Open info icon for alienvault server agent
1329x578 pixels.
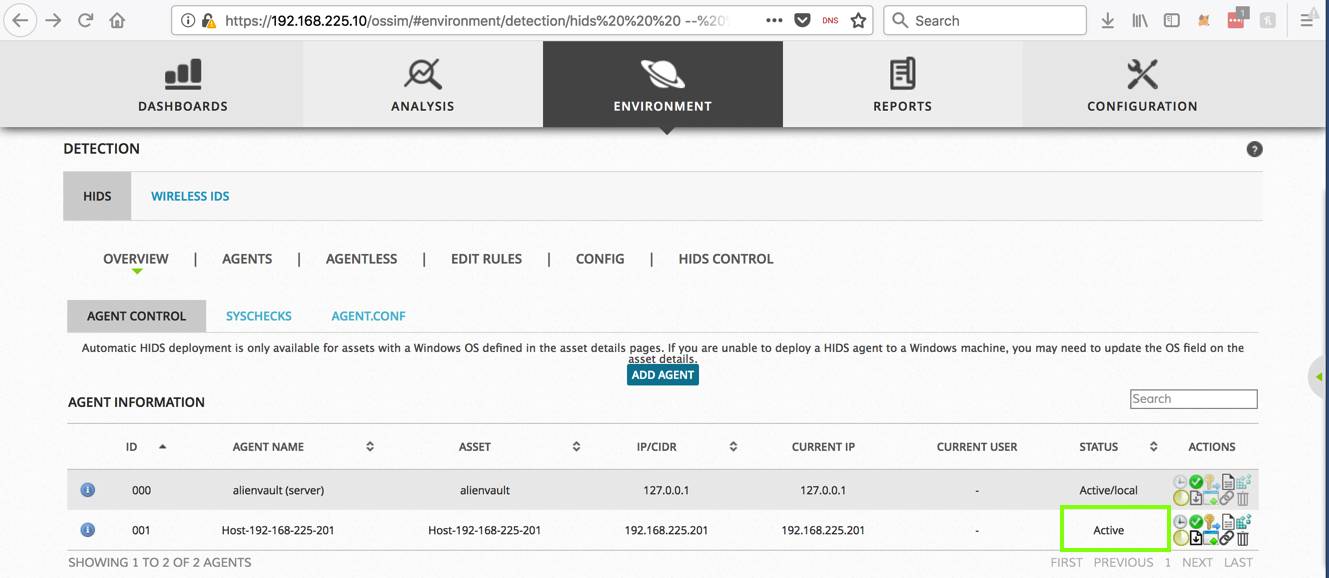coord(88,490)
